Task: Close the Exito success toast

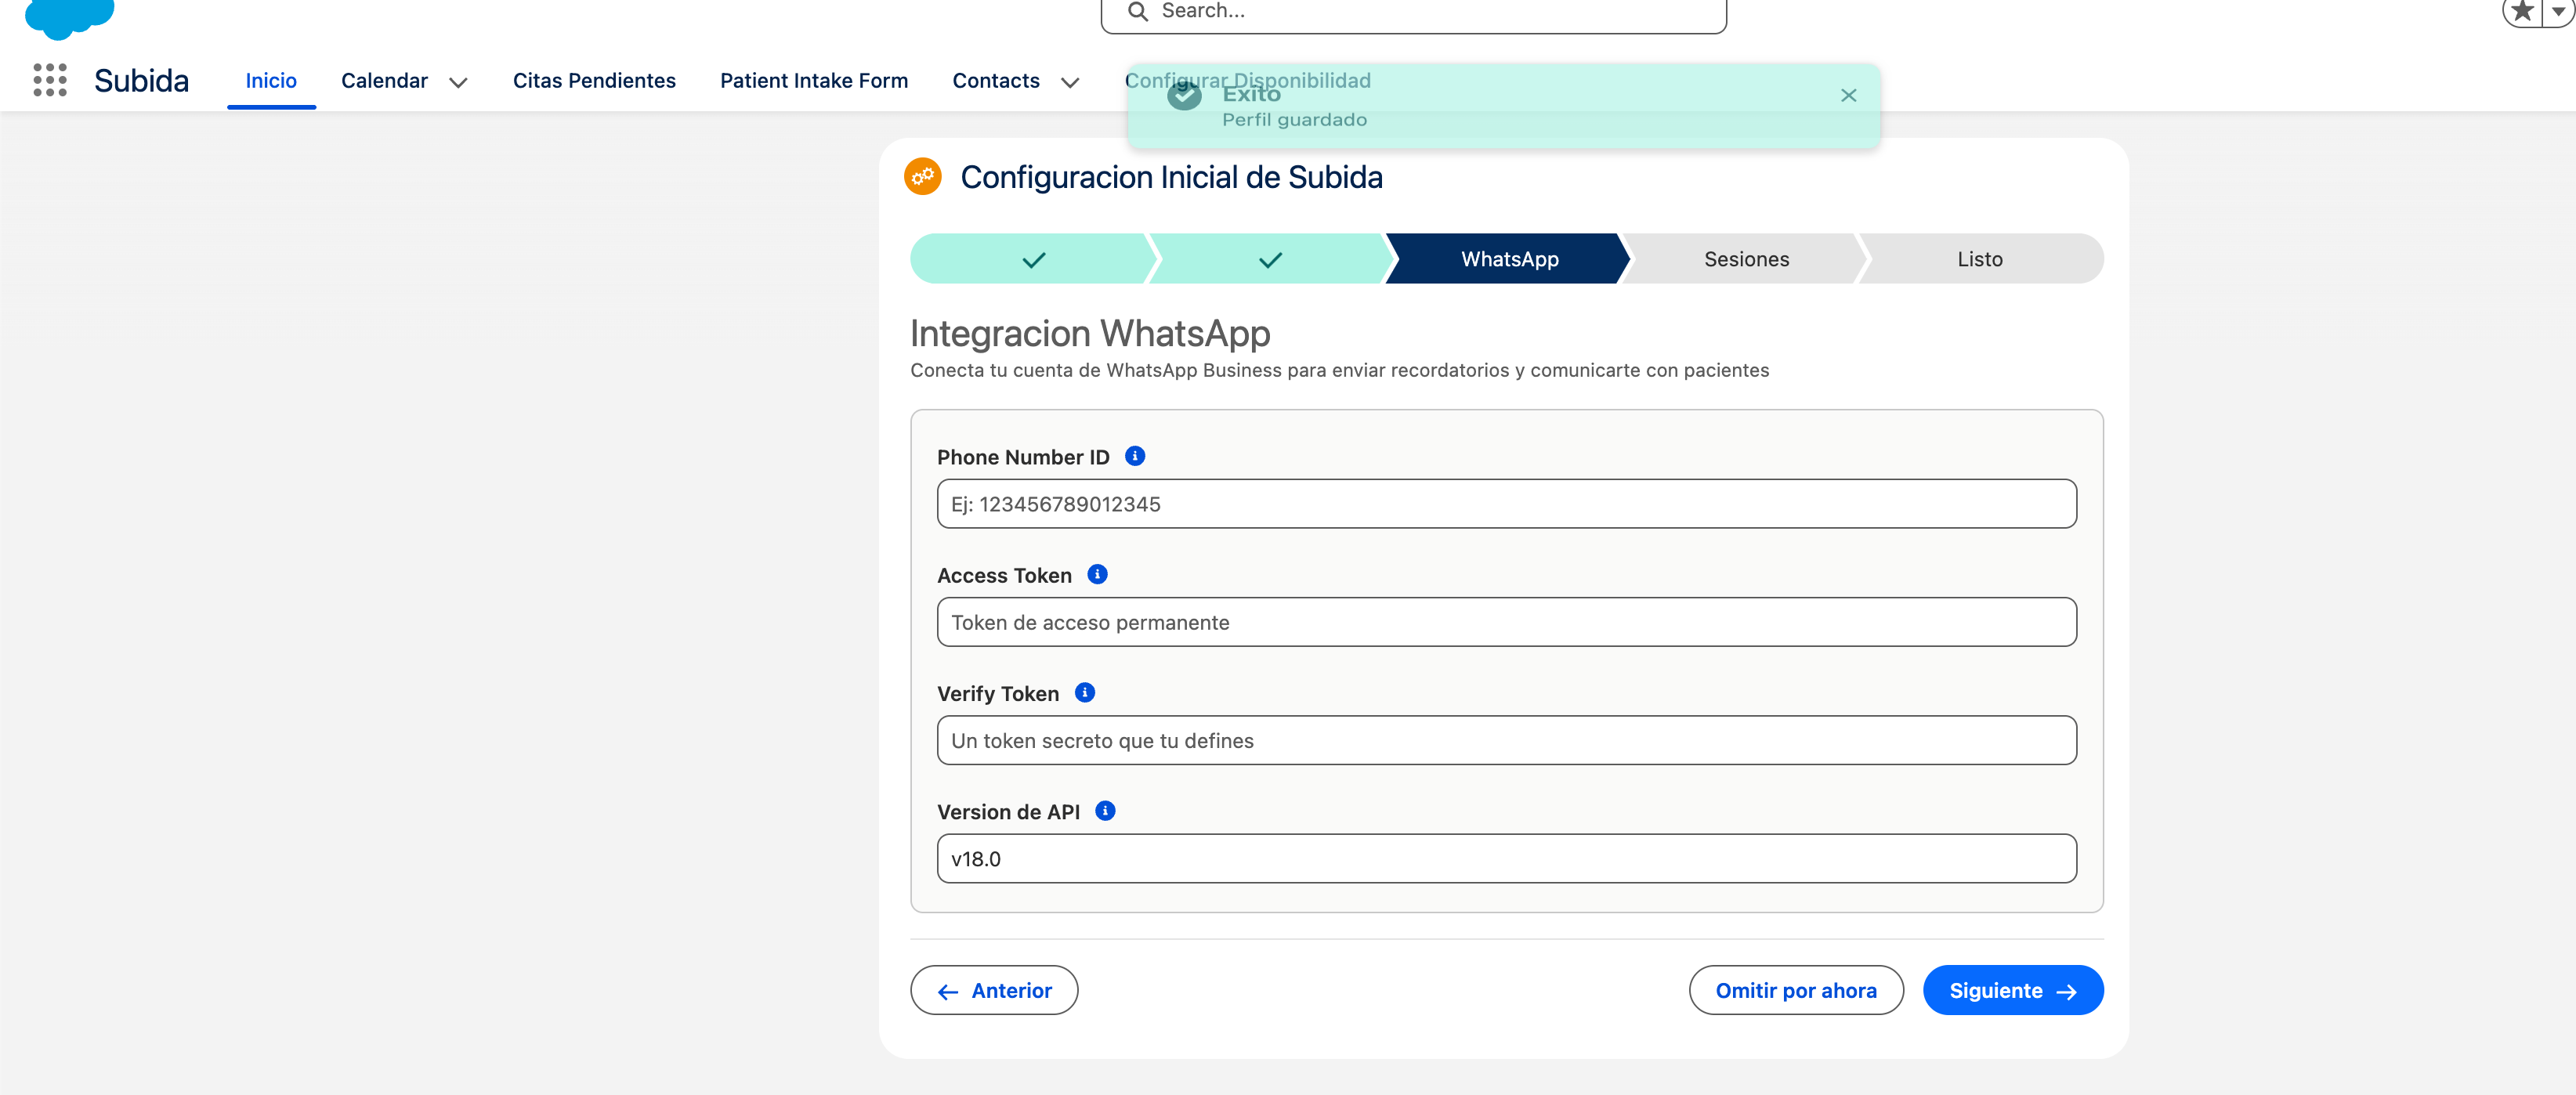Action: pyautogui.click(x=1848, y=95)
